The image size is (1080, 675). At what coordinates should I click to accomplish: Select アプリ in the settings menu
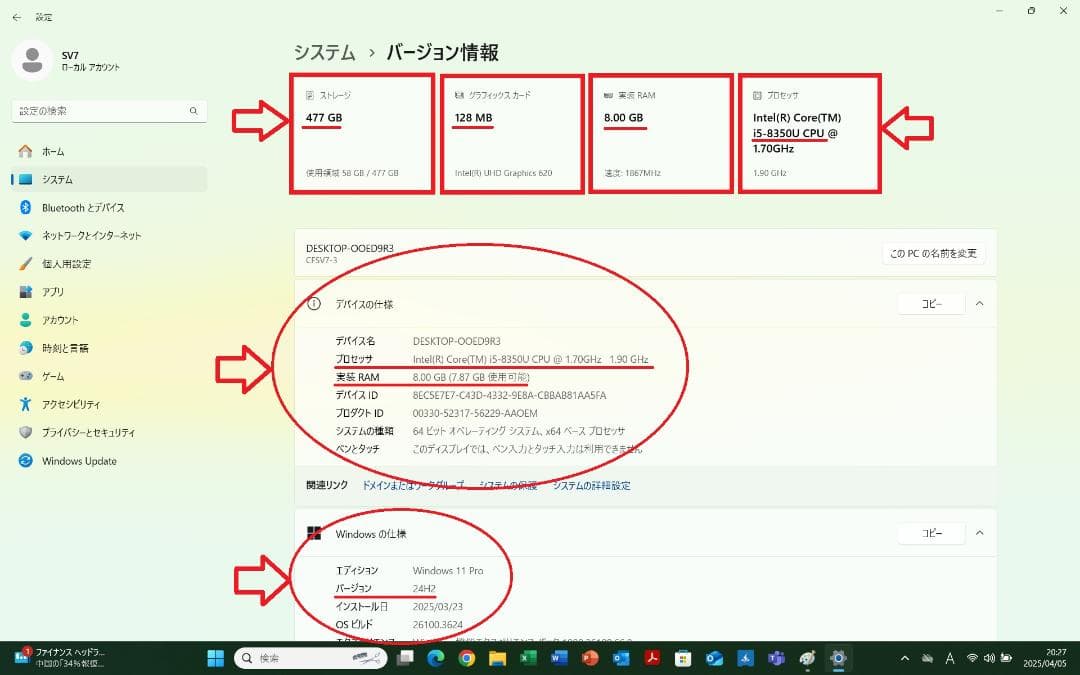coord(52,292)
